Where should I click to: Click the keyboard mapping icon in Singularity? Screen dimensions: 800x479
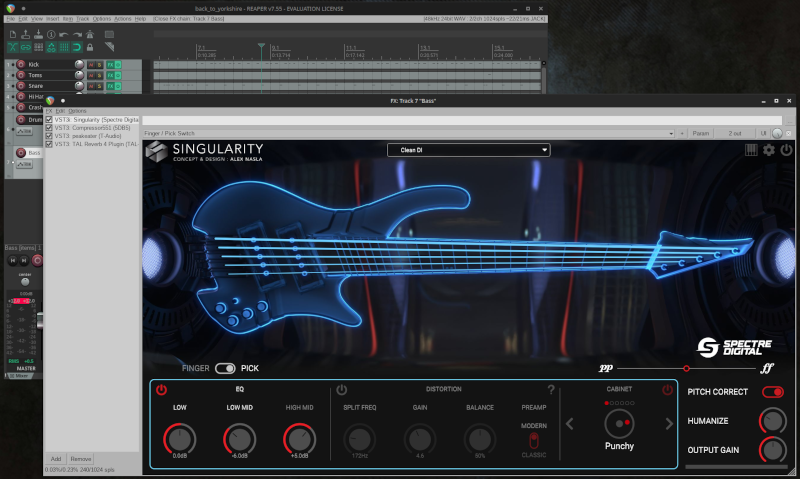751,150
